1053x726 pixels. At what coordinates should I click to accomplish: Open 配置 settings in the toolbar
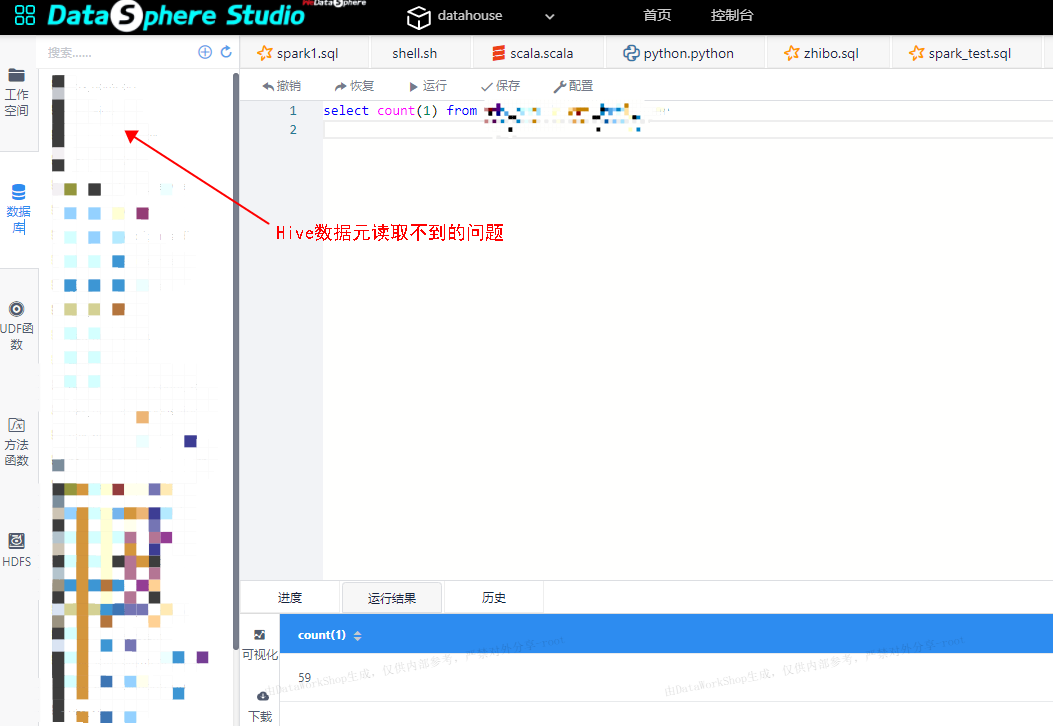coord(573,86)
